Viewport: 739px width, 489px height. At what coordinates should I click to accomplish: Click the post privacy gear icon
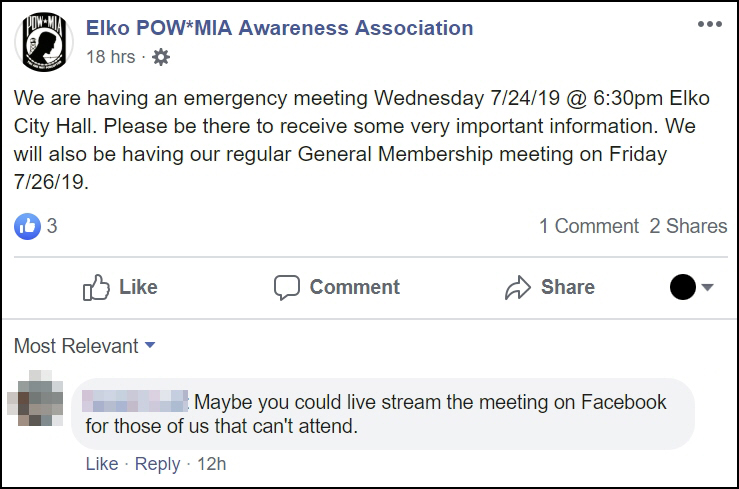161,57
